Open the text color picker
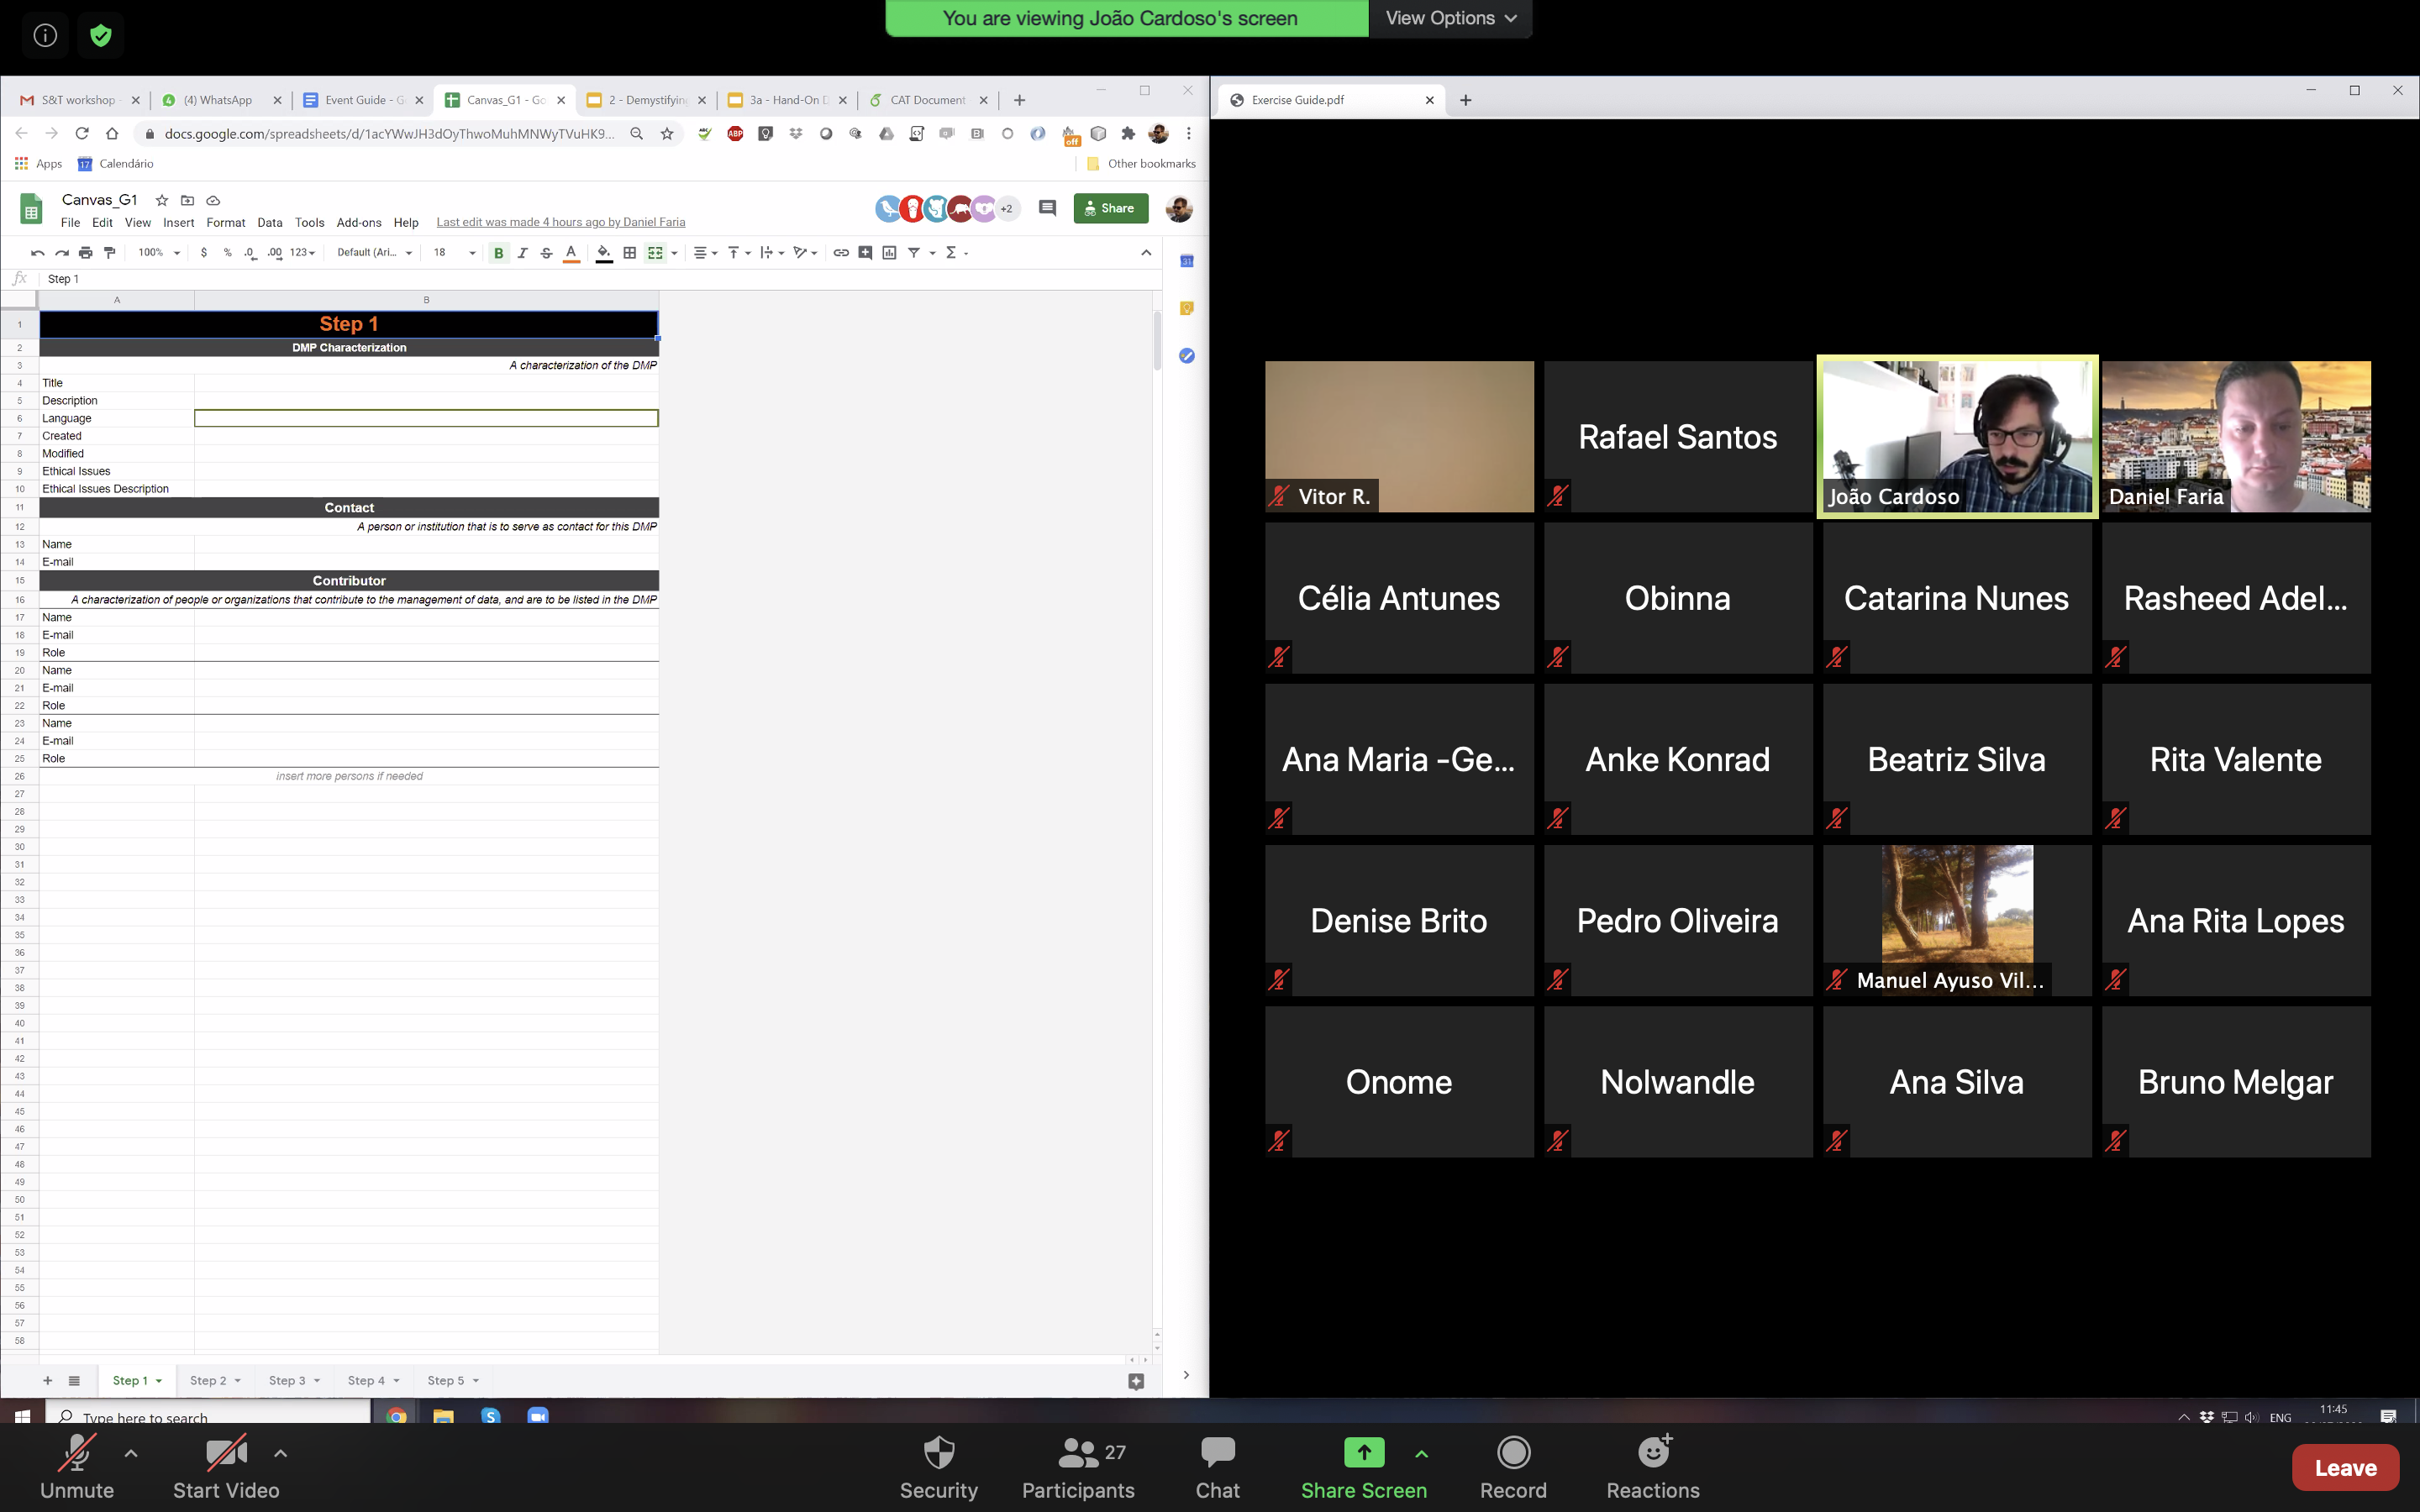2420x1512 pixels. [x=571, y=253]
